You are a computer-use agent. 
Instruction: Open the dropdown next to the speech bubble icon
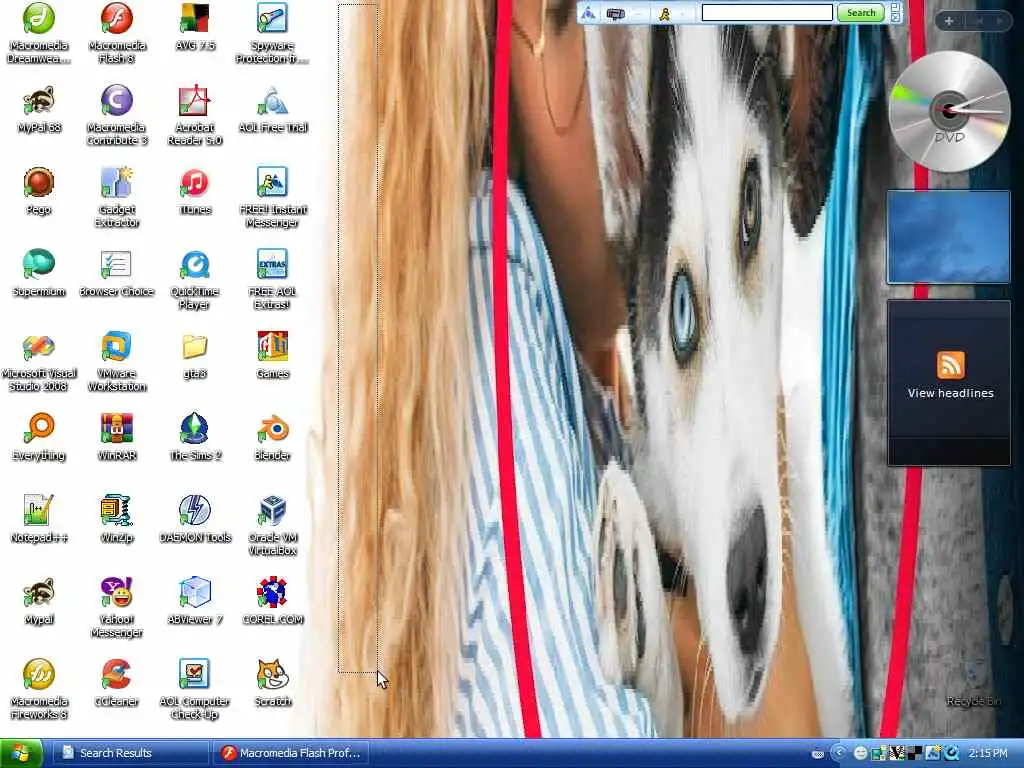pyautogui.click(x=638, y=13)
